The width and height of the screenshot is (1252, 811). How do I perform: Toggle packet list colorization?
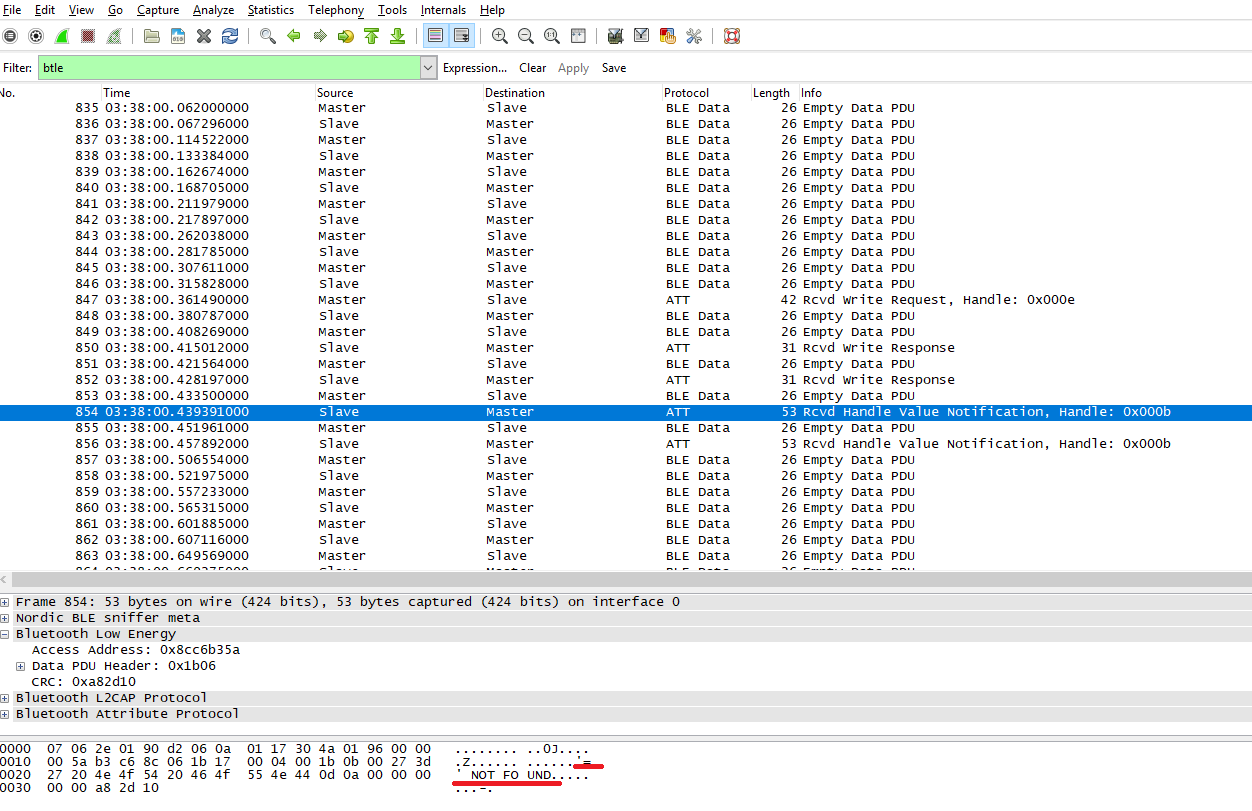coord(435,36)
